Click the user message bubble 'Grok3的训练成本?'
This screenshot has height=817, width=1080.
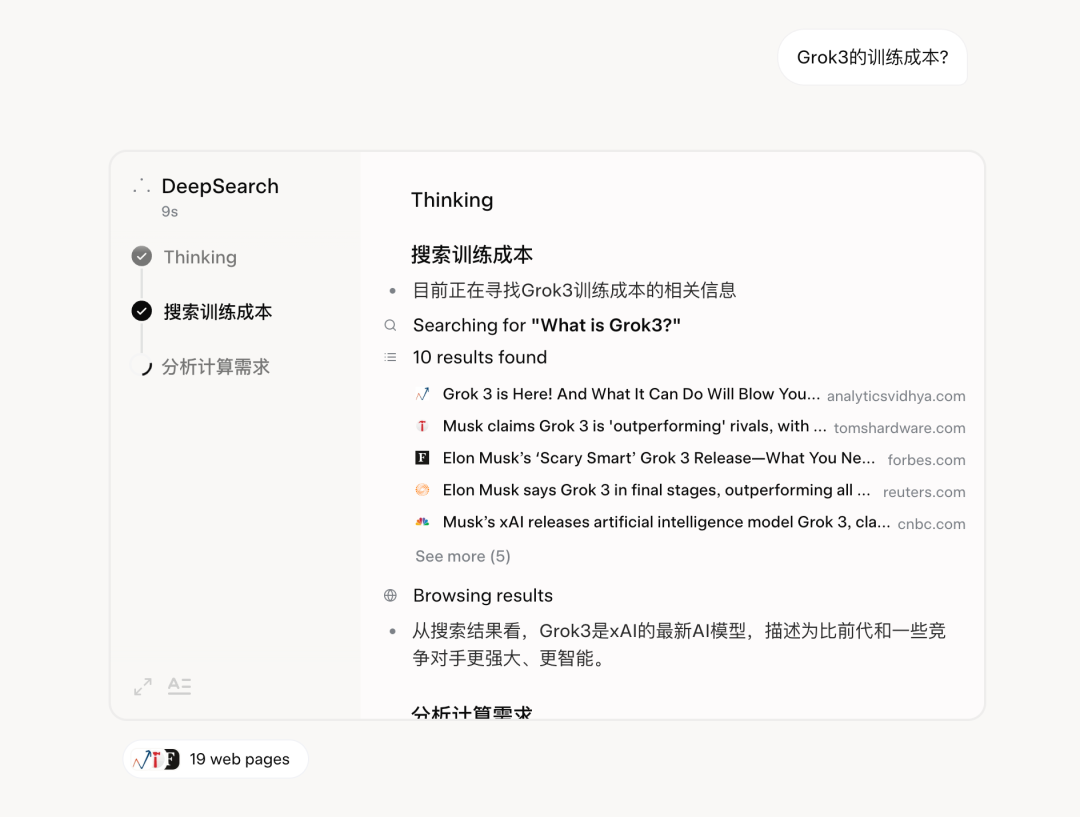click(872, 57)
